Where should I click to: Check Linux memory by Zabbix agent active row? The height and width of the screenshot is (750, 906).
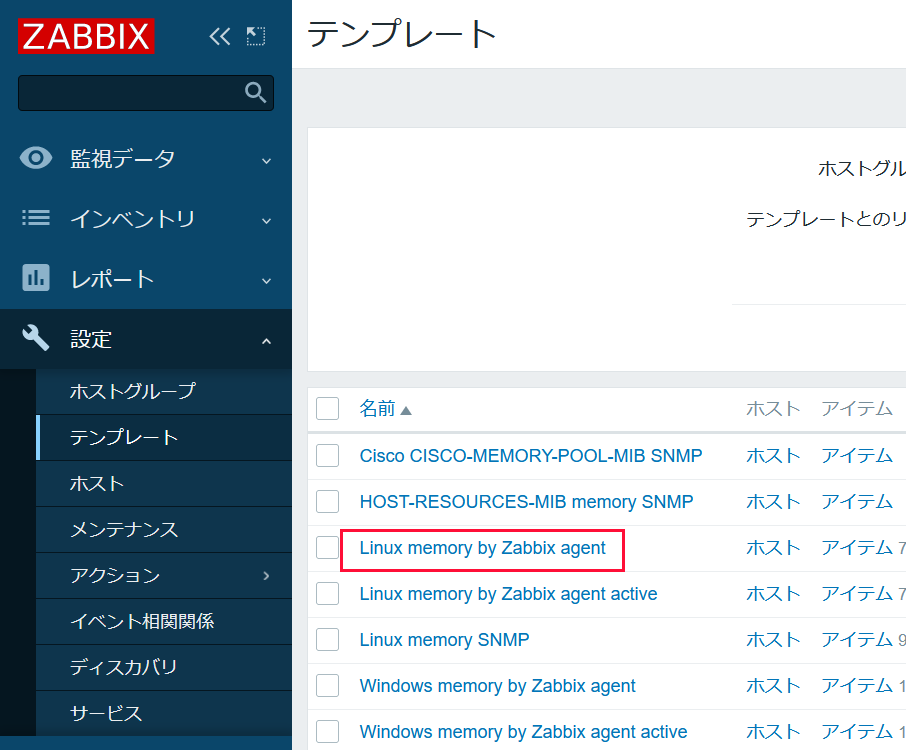coord(327,593)
